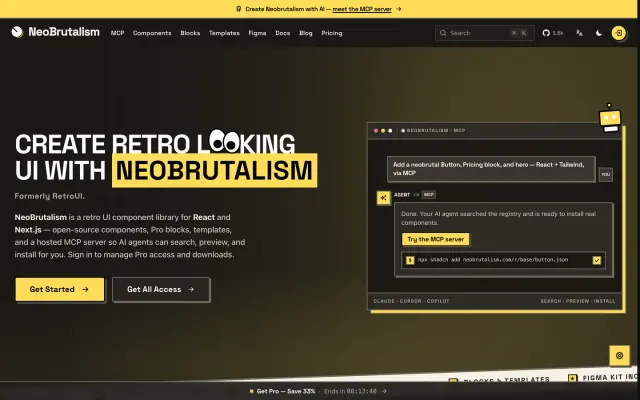Toggle dark mode moon icon

tap(599, 33)
